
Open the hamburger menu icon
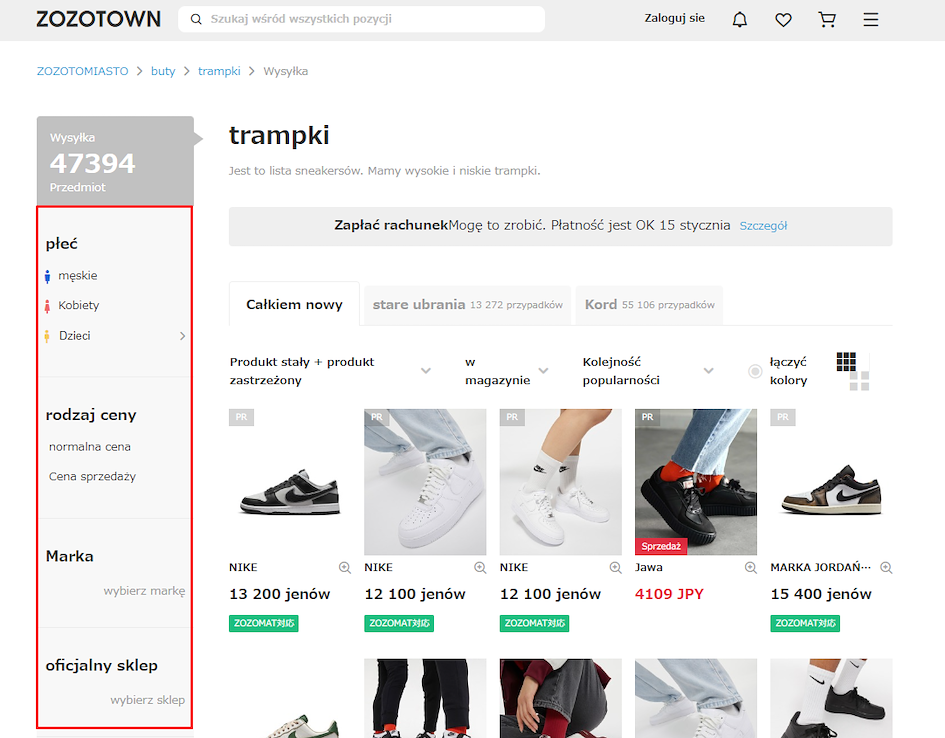click(870, 20)
